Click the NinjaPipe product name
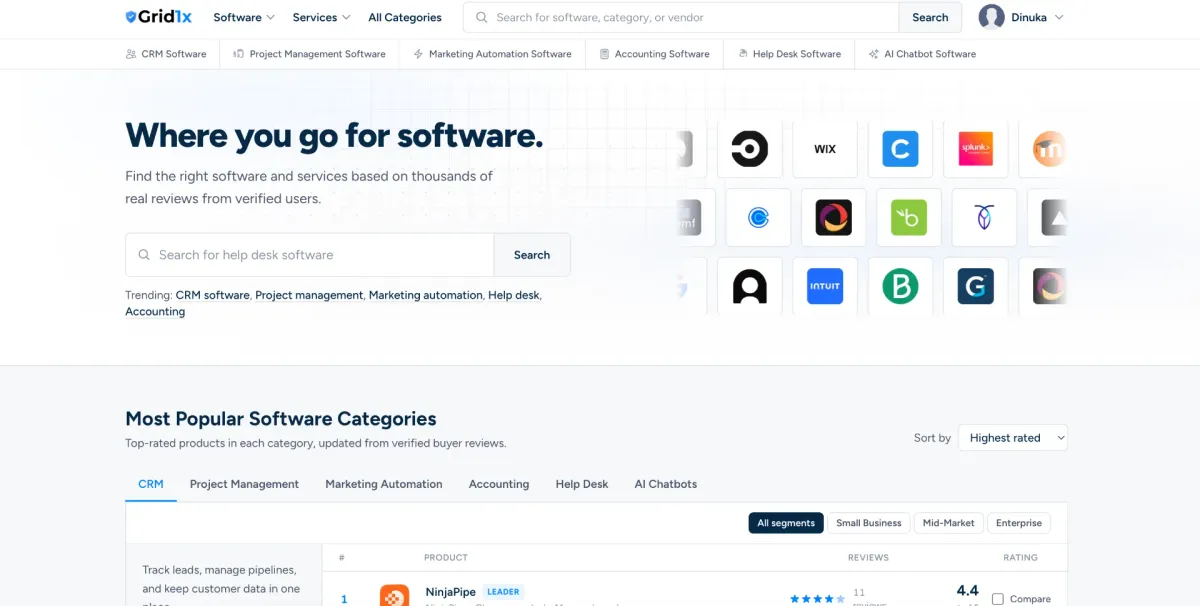 (450, 591)
